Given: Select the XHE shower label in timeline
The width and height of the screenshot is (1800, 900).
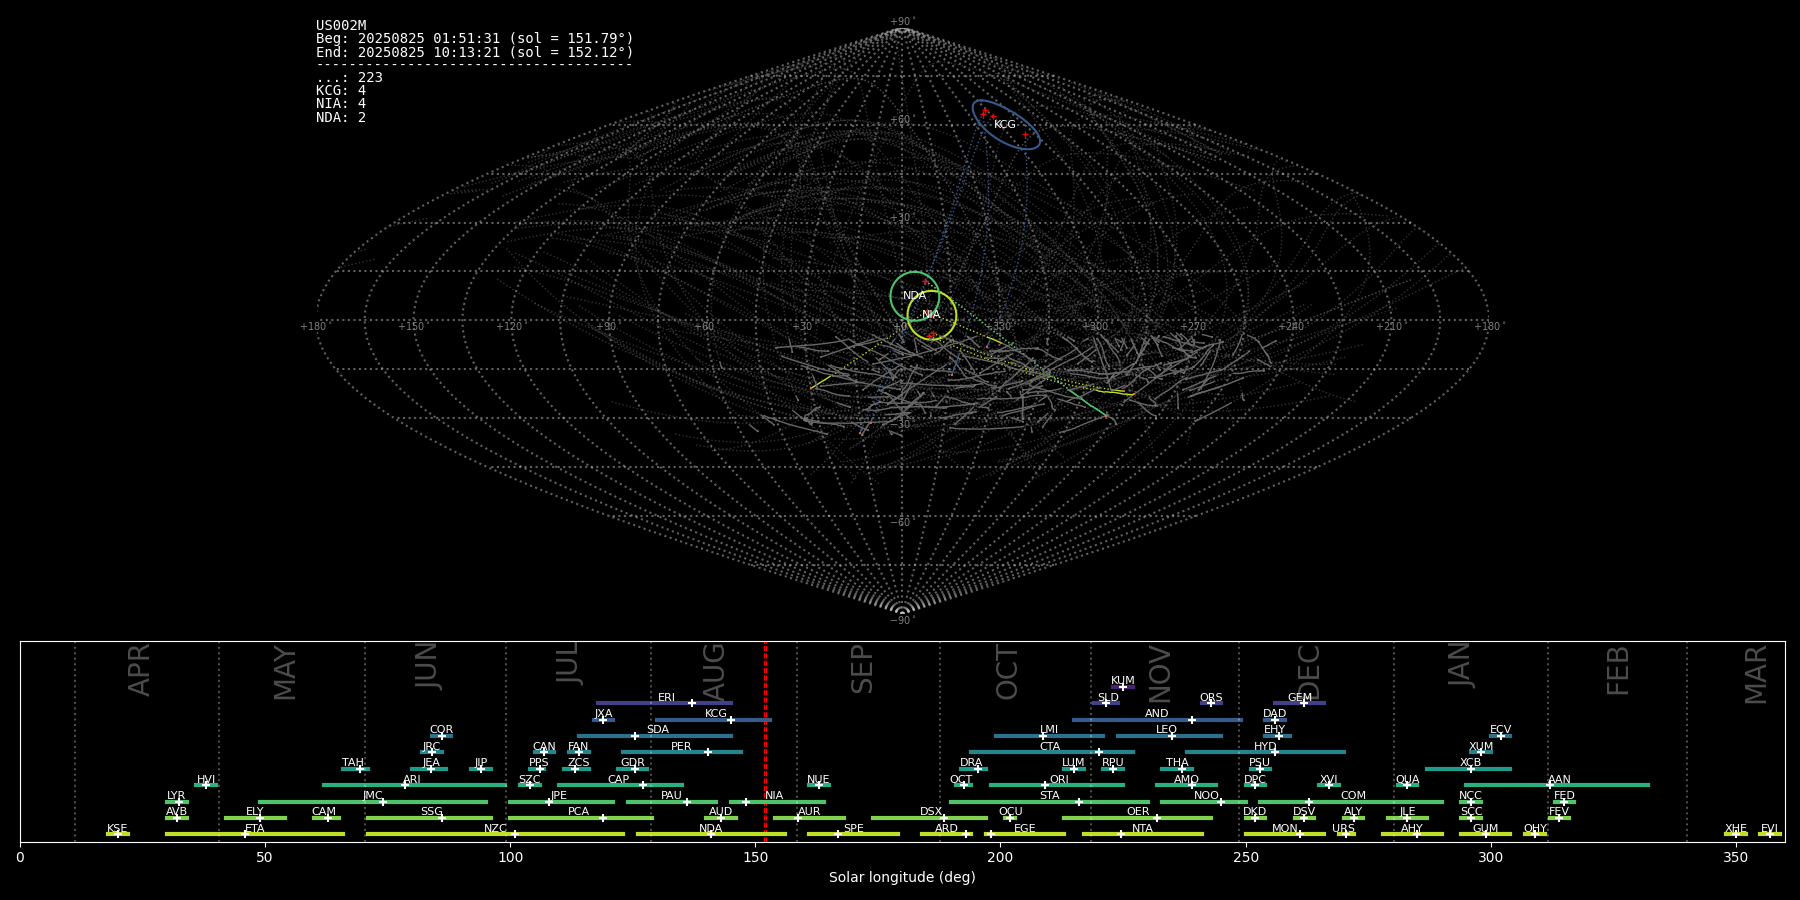Looking at the screenshot, I should (1735, 829).
